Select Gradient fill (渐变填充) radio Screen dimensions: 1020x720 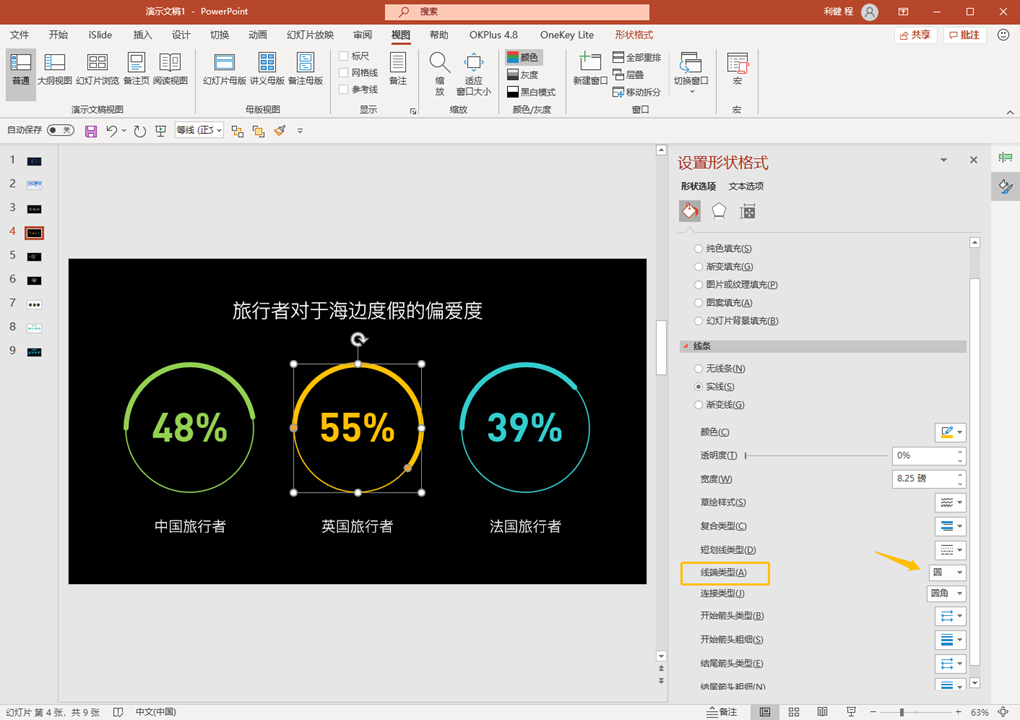[698, 267]
